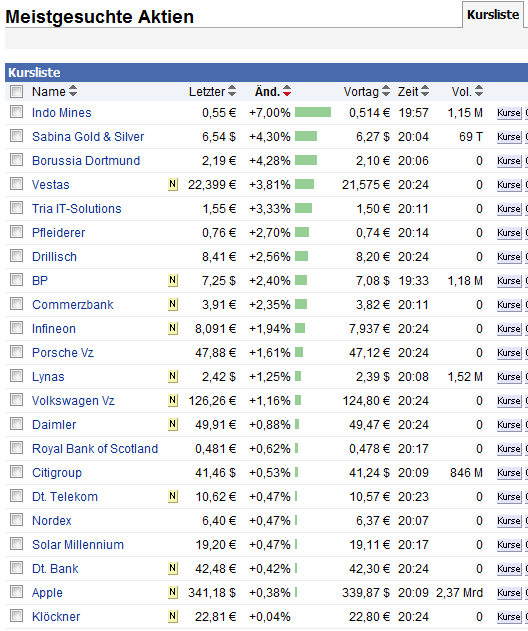This screenshot has height=631, width=528.
Task: Click the +4,30% change value
Action: 270,137
